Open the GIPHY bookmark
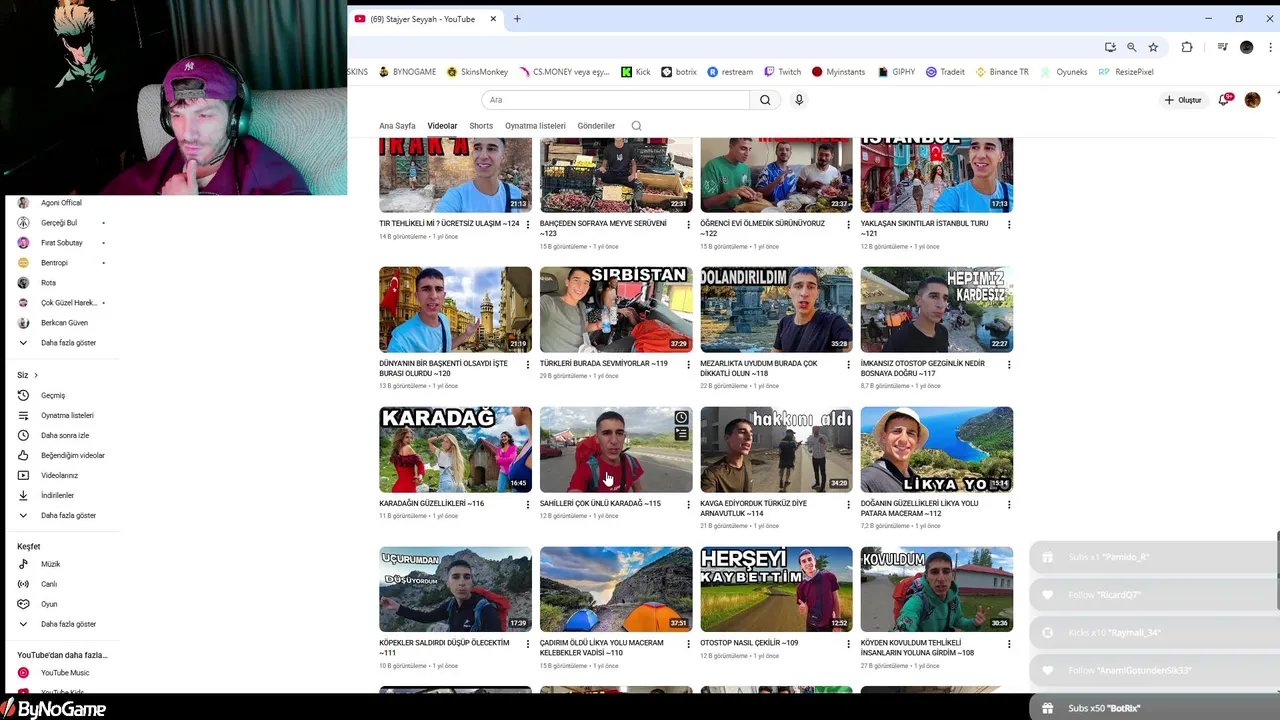Image resolution: width=1280 pixels, height=720 pixels. point(897,72)
